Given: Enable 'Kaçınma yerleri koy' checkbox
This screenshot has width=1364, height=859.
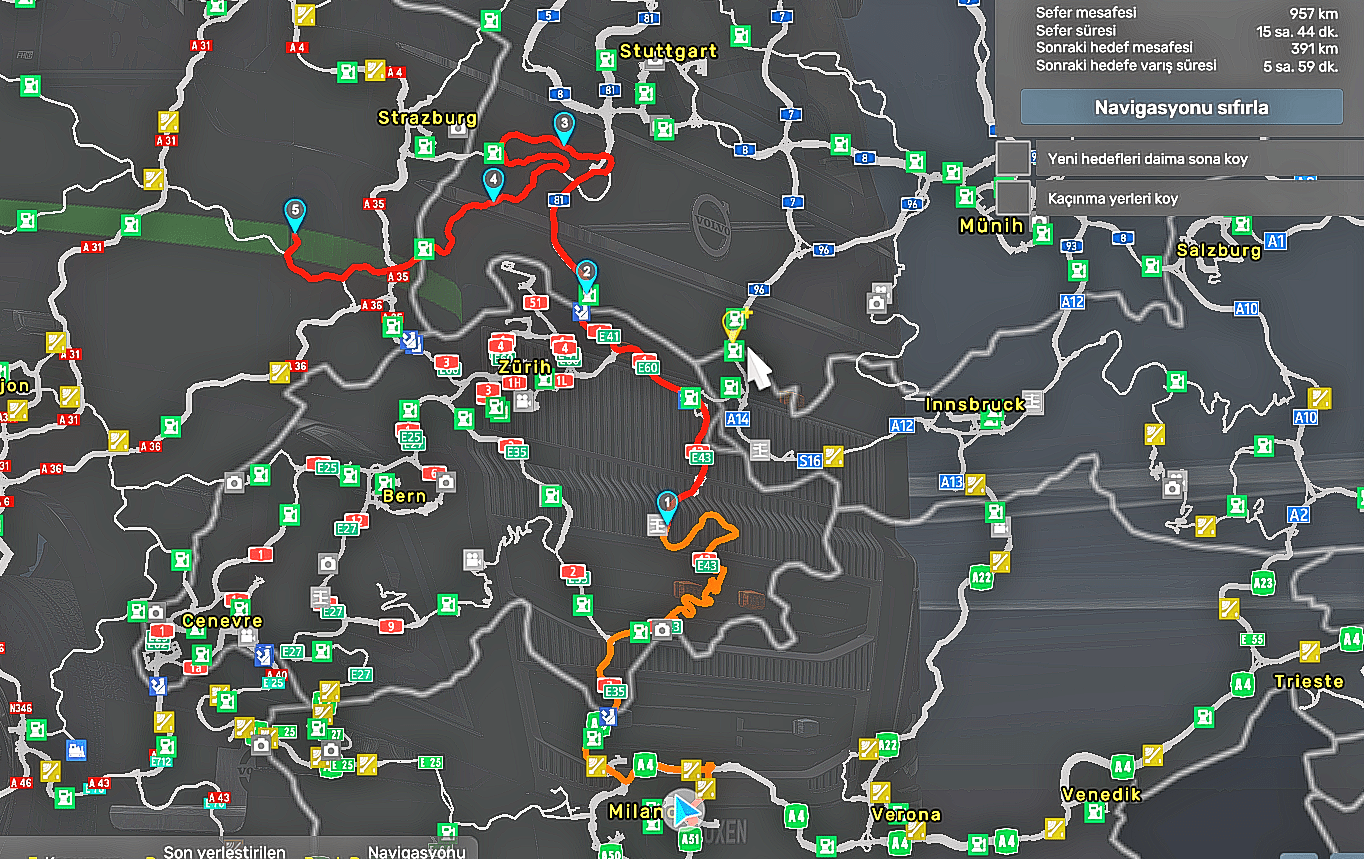Looking at the screenshot, I should pos(1014,197).
